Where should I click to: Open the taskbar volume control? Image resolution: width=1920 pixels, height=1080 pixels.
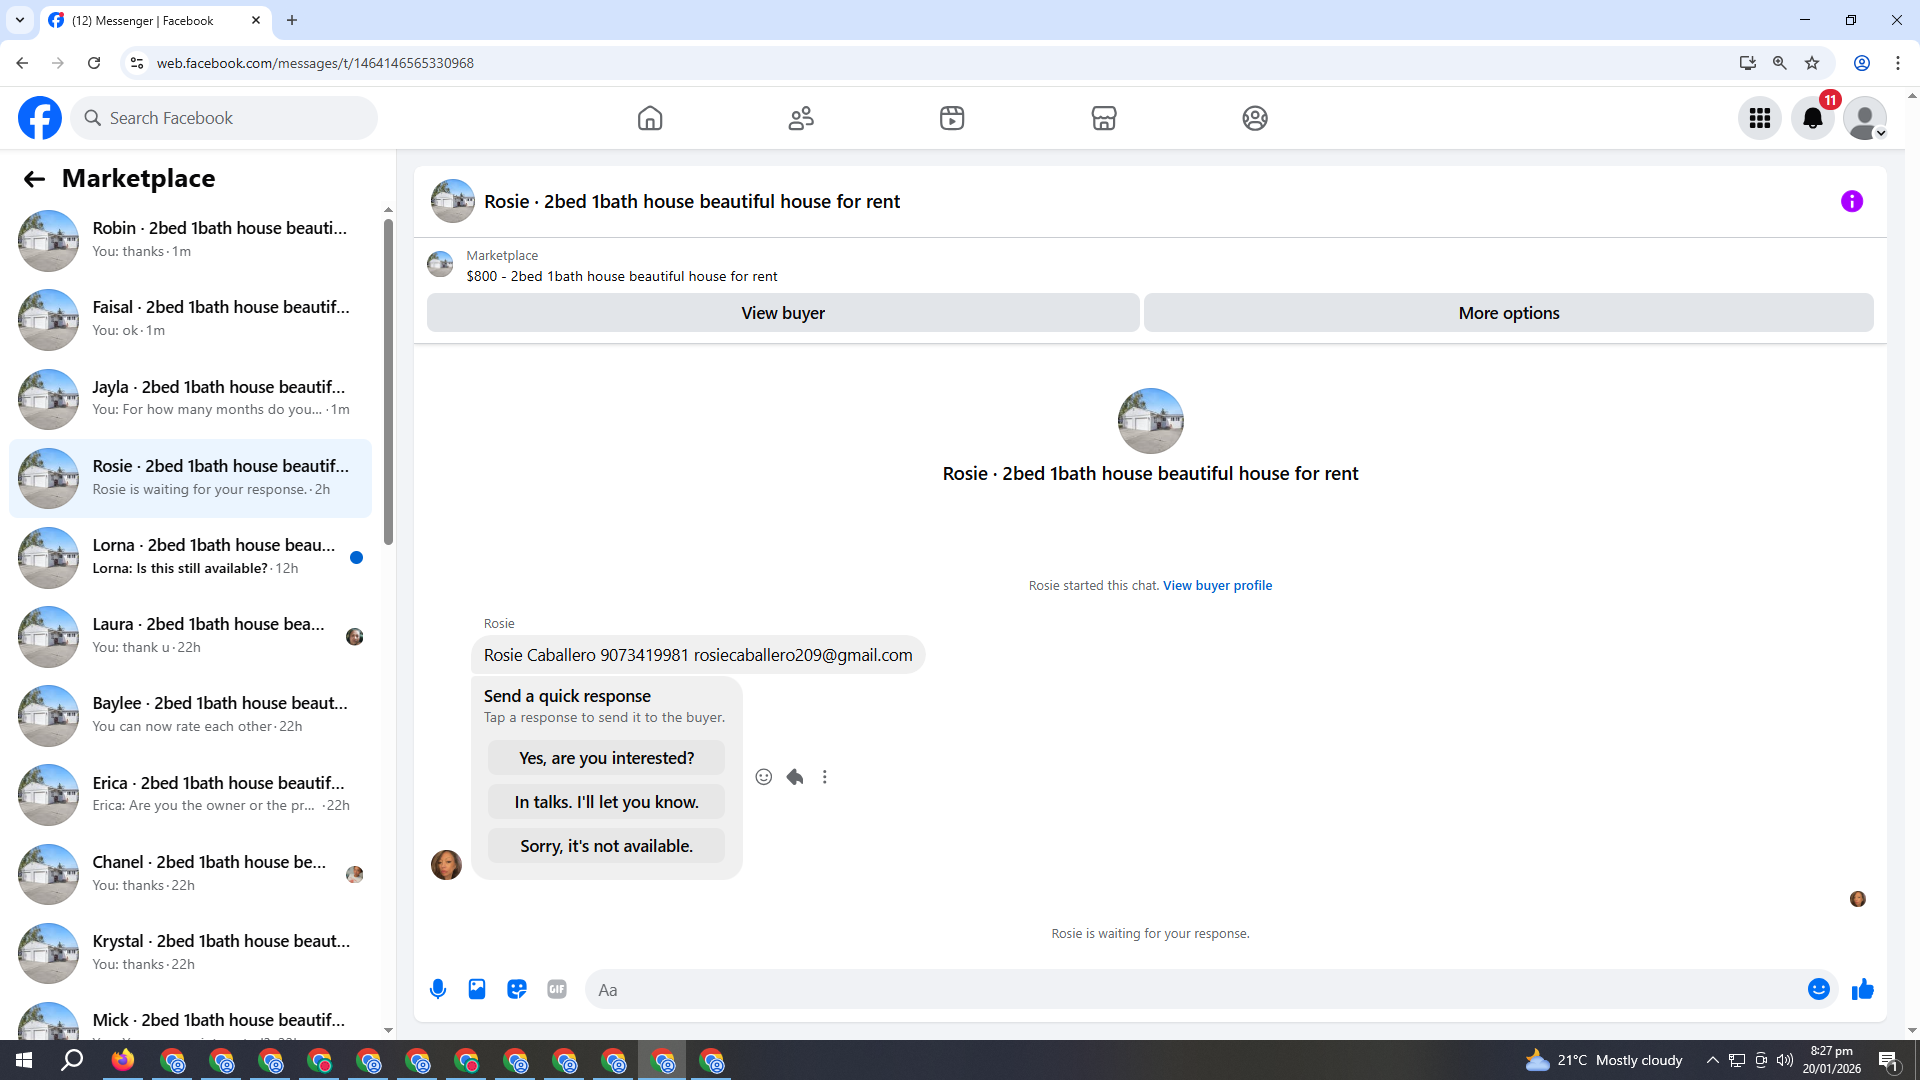[x=1785, y=1060]
